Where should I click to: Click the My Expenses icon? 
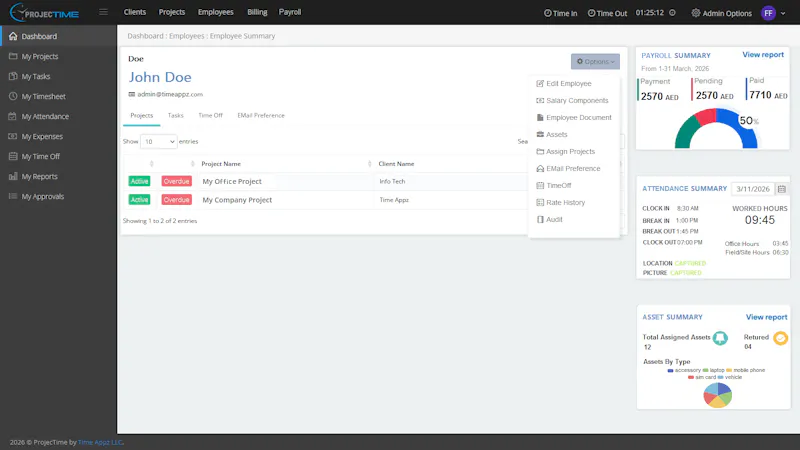tap(13, 136)
